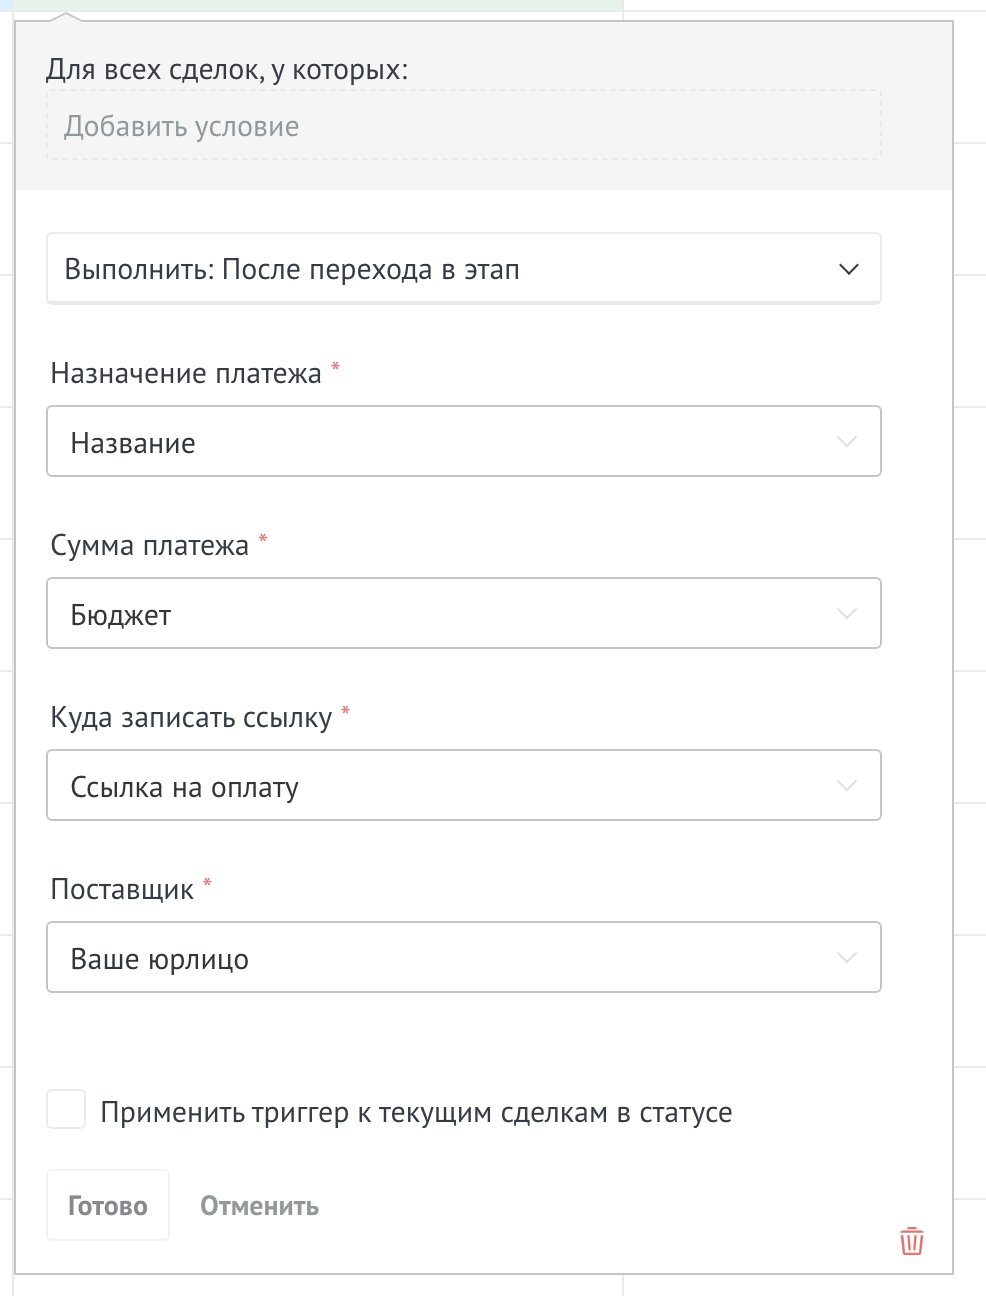Click the arrow icon in Ссылка на оплату field

pyautogui.click(x=847, y=786)
